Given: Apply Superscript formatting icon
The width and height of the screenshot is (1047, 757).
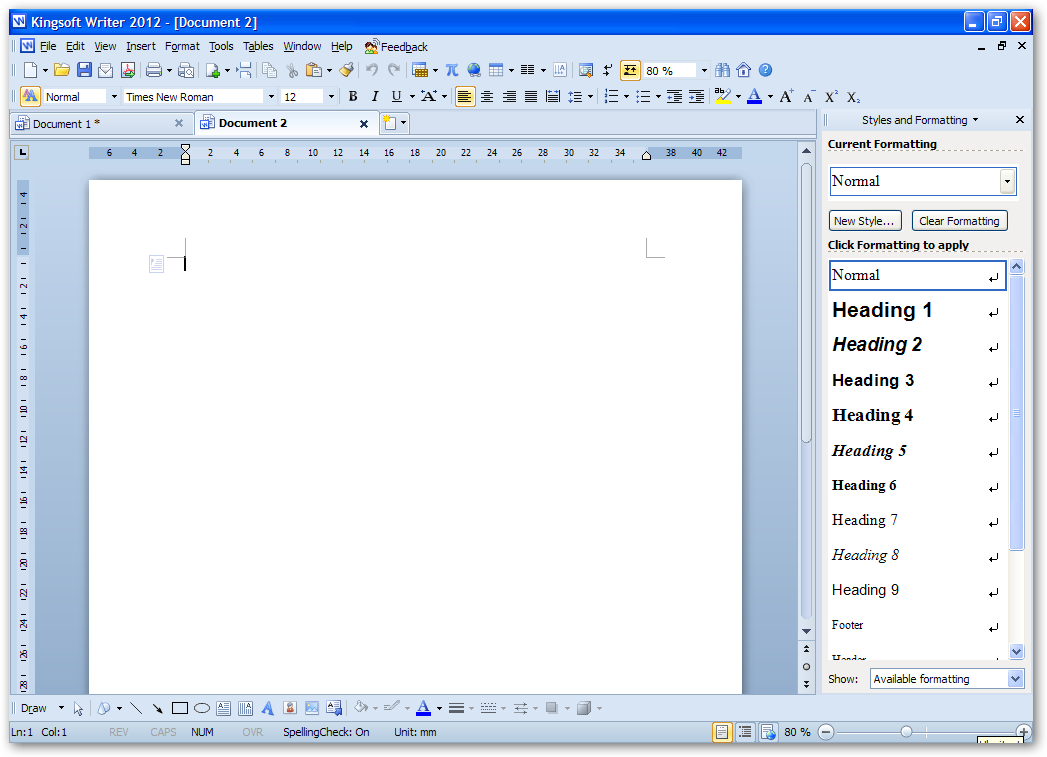Looking at the screenshot, I should click(x=831, y=96).
